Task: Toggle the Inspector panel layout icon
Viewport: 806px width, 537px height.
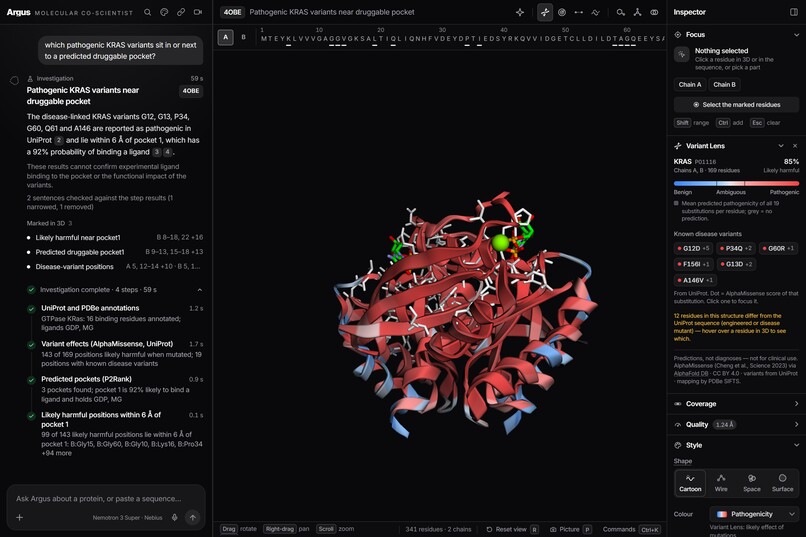Action: tap(794, 12)
